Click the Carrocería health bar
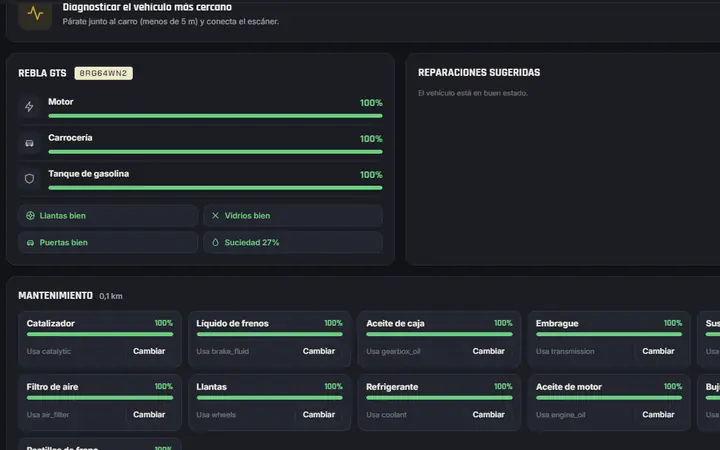The image size is (720, 450). coord(215,152)
